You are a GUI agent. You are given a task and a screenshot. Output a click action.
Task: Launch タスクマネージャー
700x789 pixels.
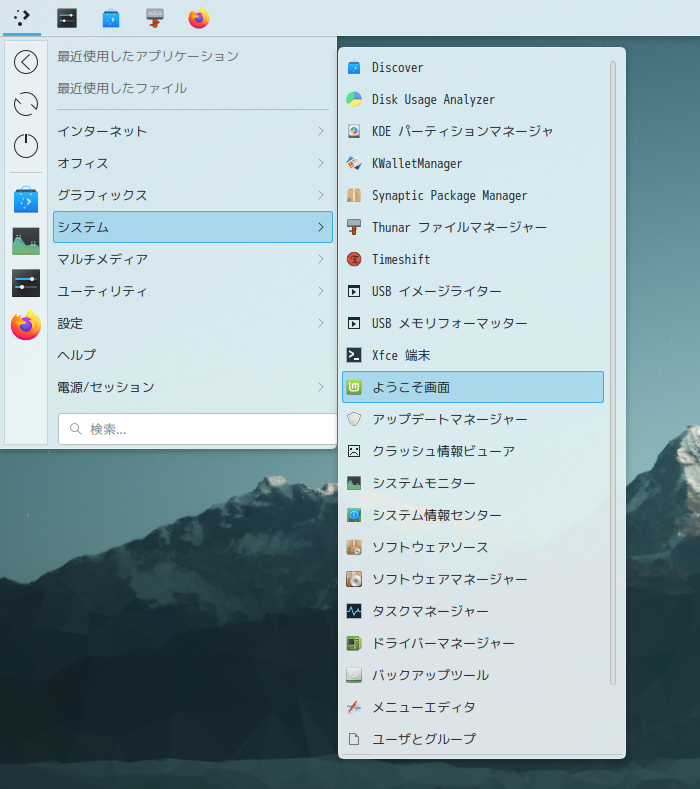pos(473,611)
